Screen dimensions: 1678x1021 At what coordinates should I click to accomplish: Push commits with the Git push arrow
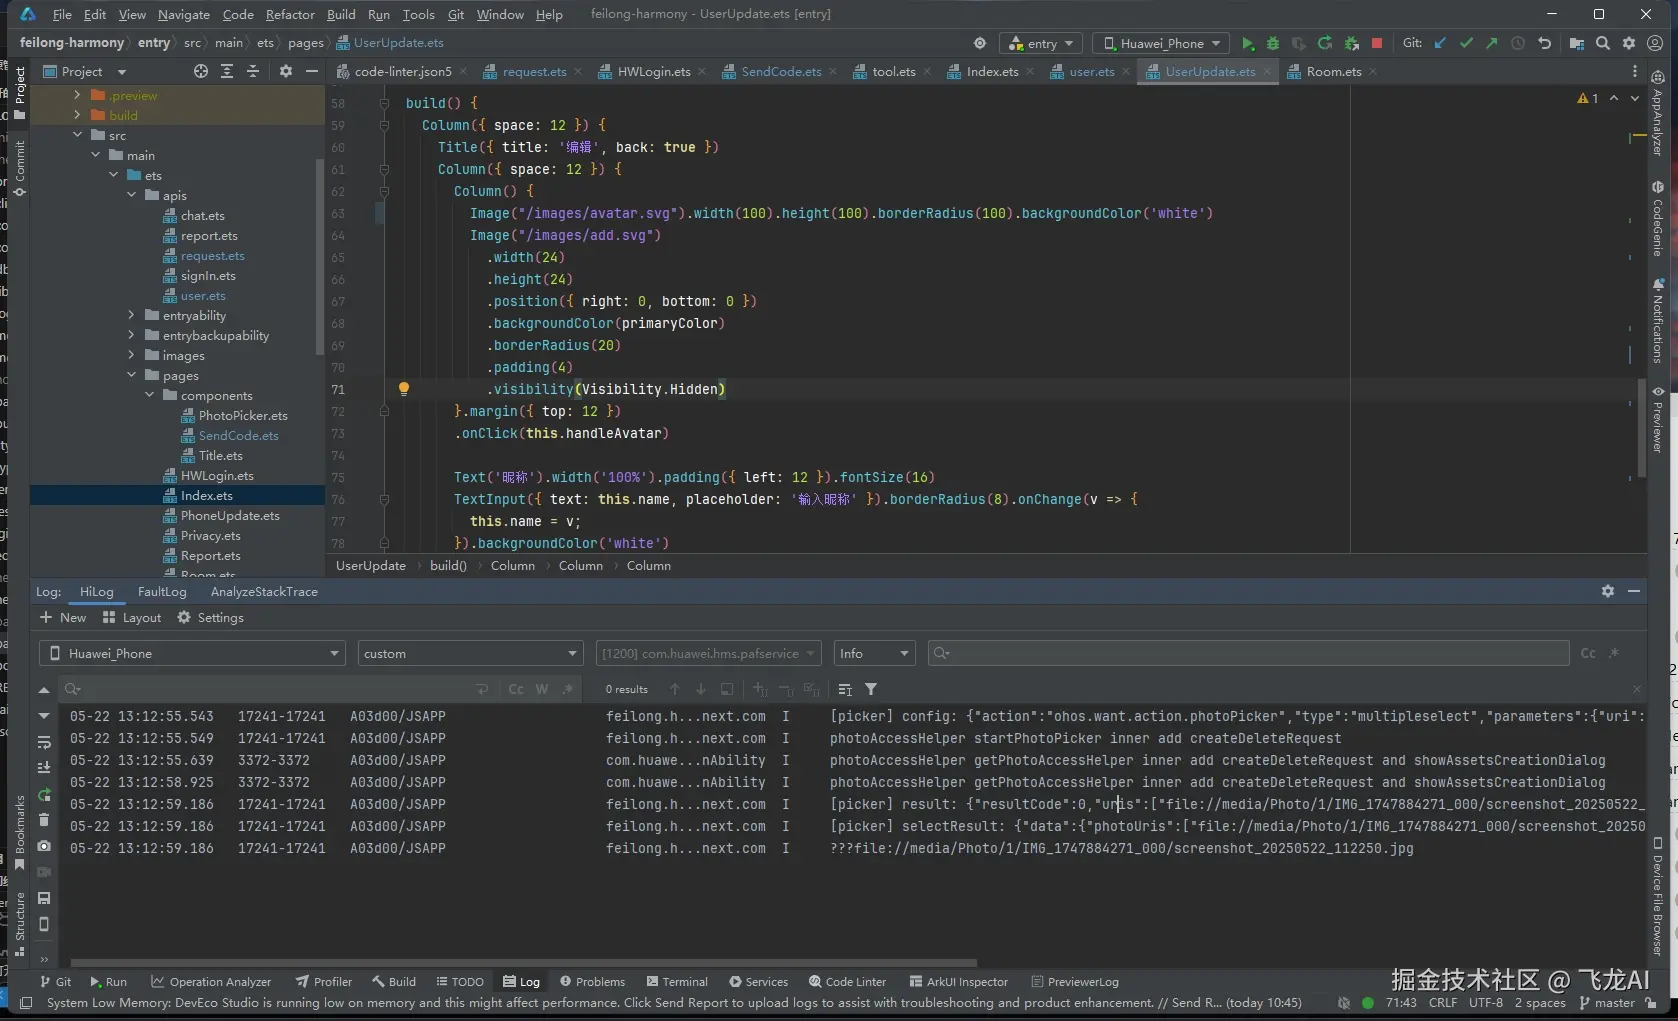[x=1492, y=43]
